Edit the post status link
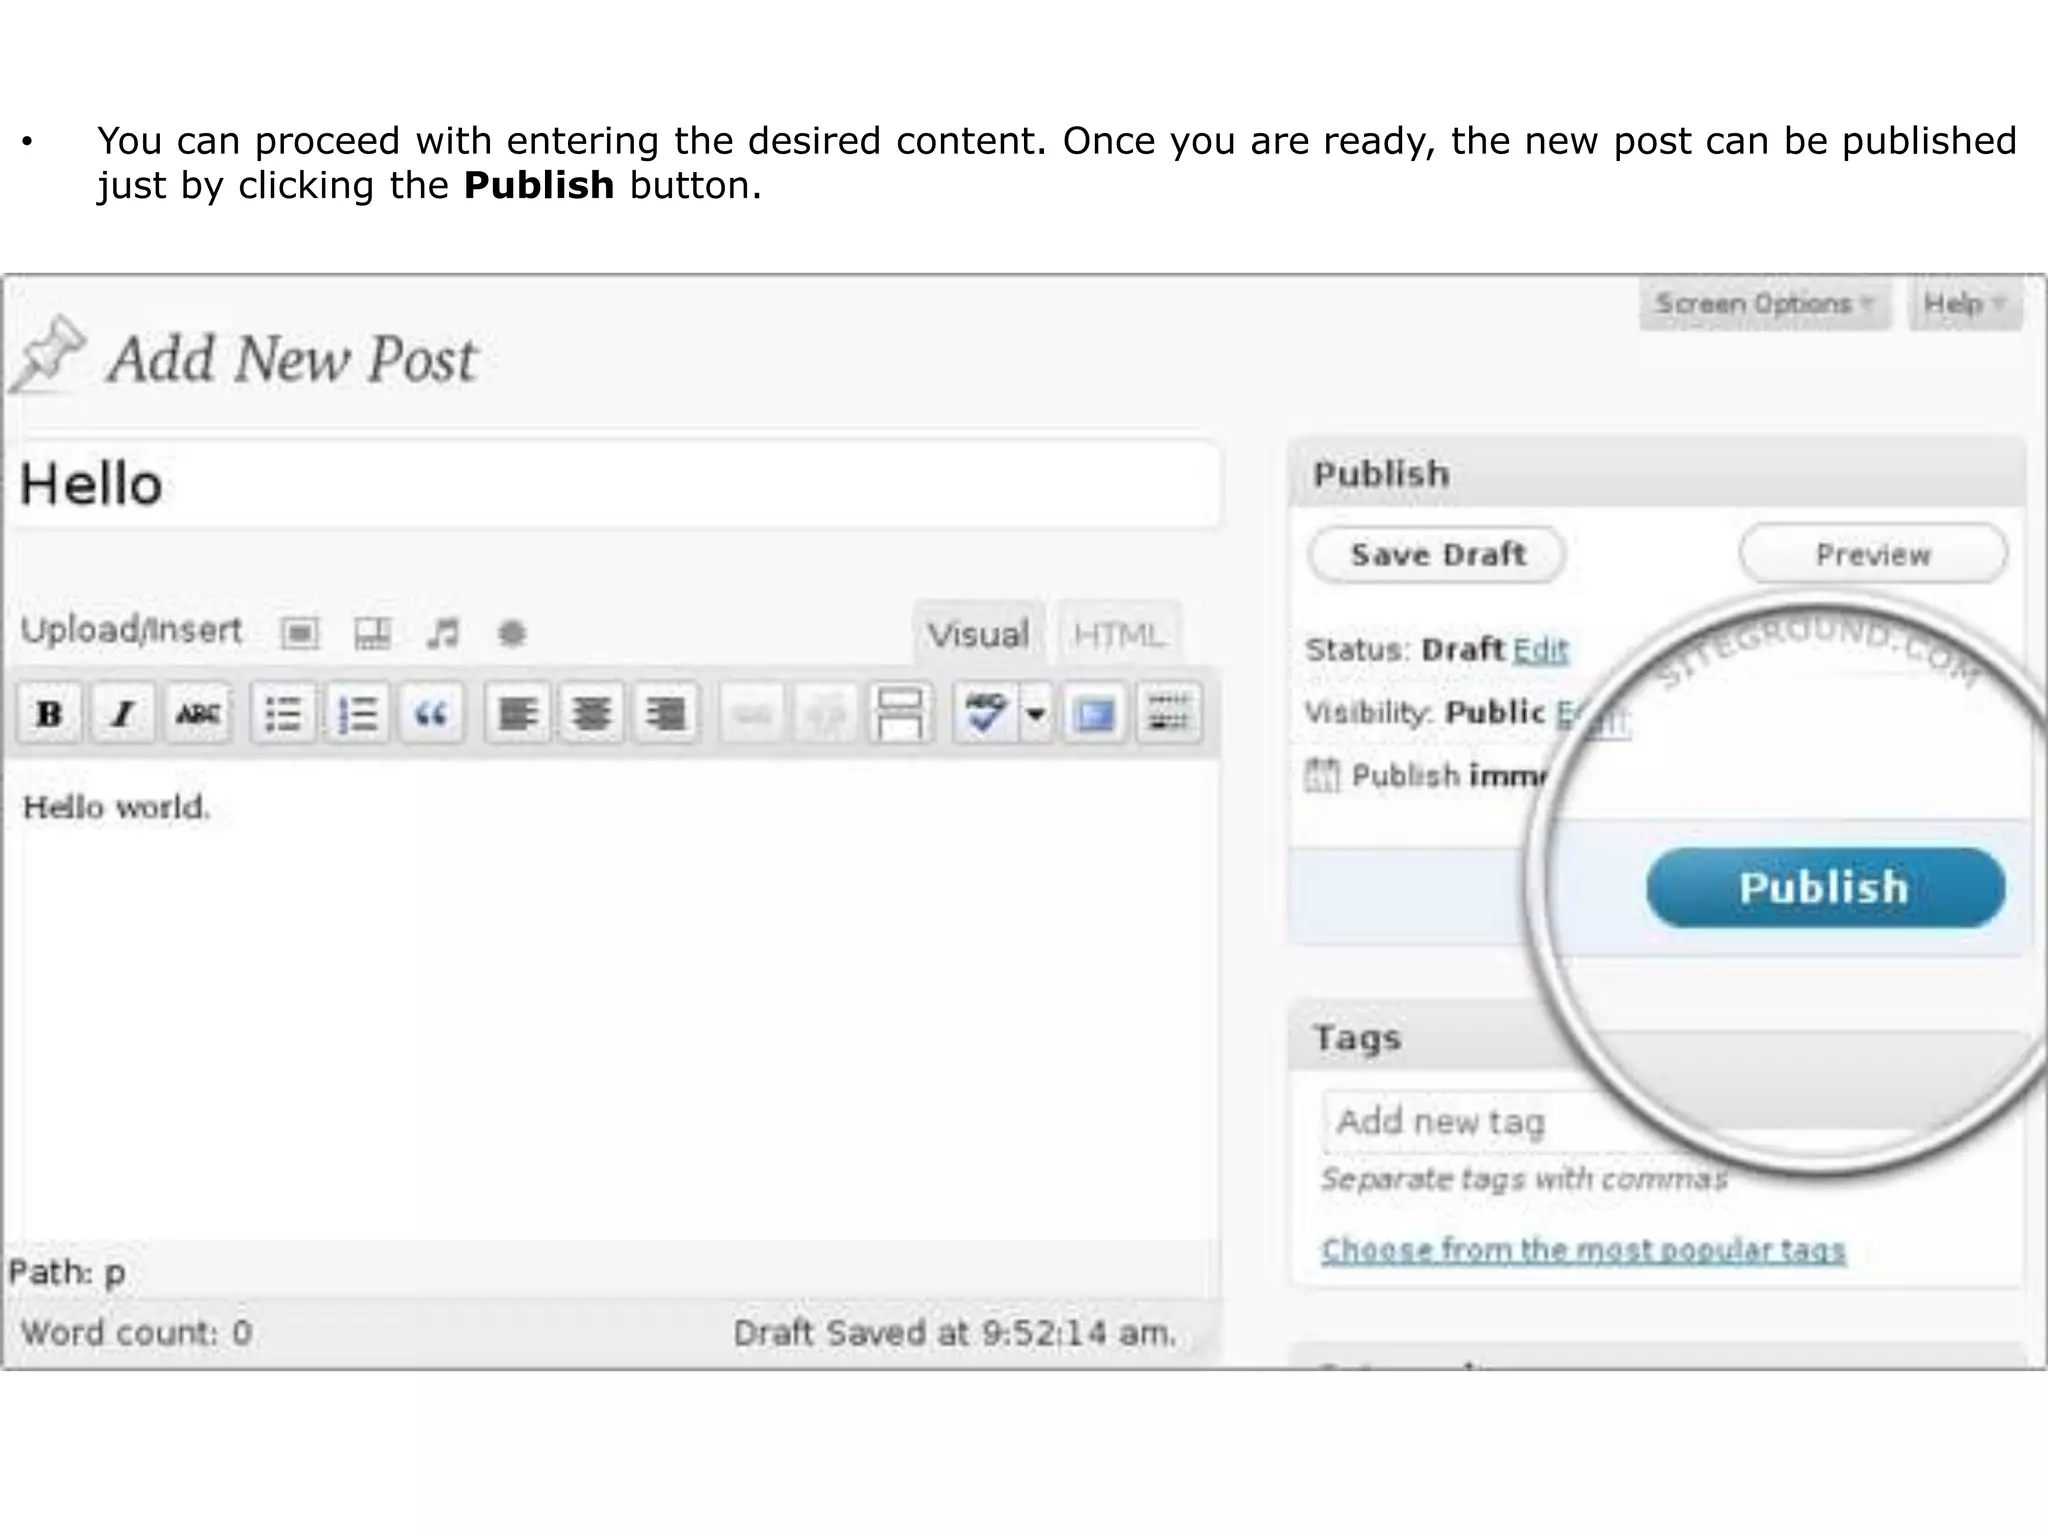2048x1536 pixels. 1541,650
